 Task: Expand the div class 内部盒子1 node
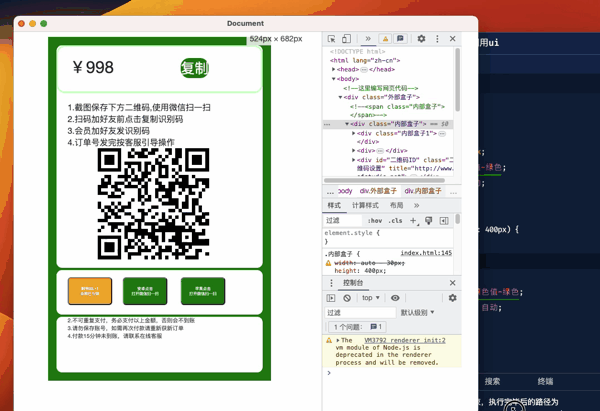(x=354, y=133)
